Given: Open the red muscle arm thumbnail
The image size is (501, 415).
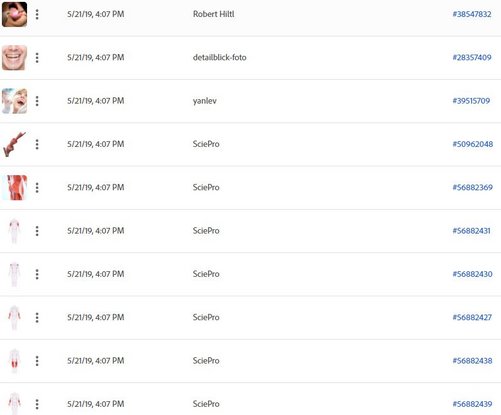Looking at the screenshot, I should point(14,144).
